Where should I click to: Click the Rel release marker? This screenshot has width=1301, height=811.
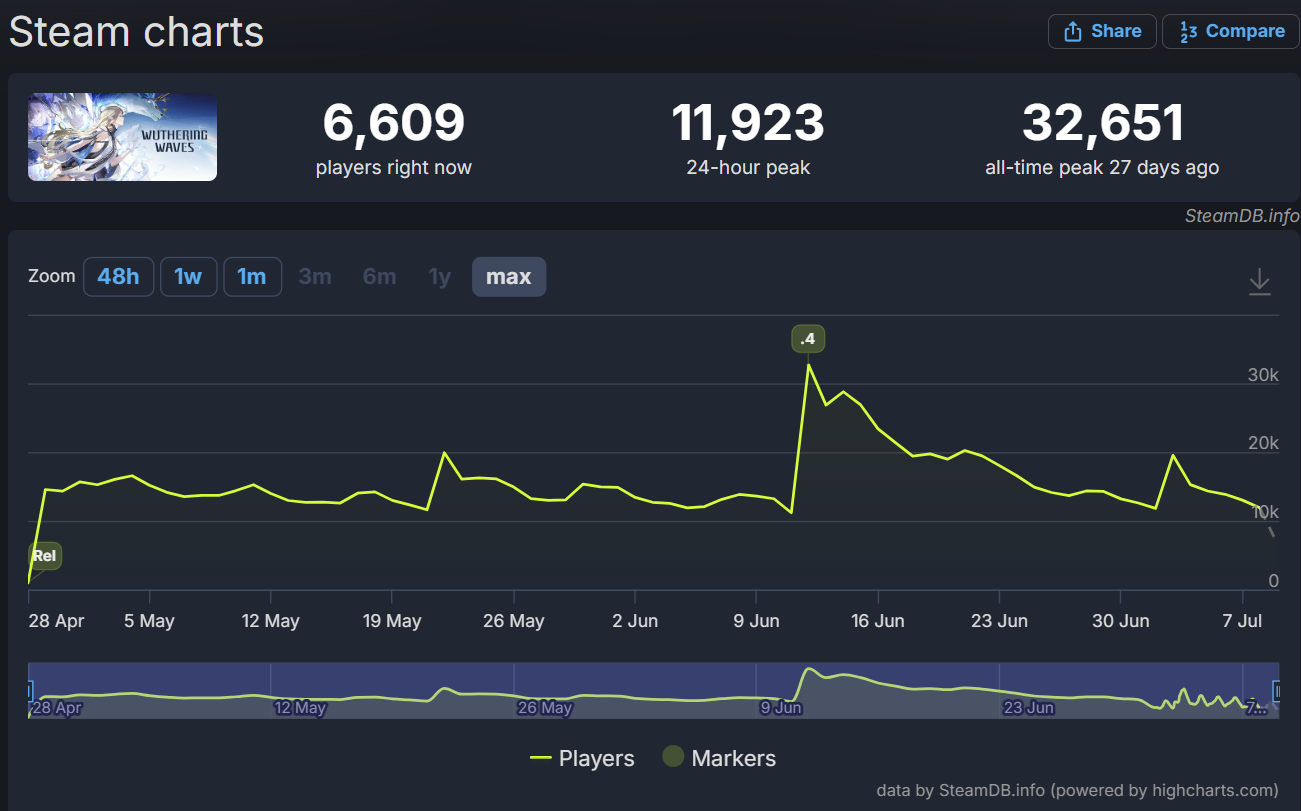[45, 555]
